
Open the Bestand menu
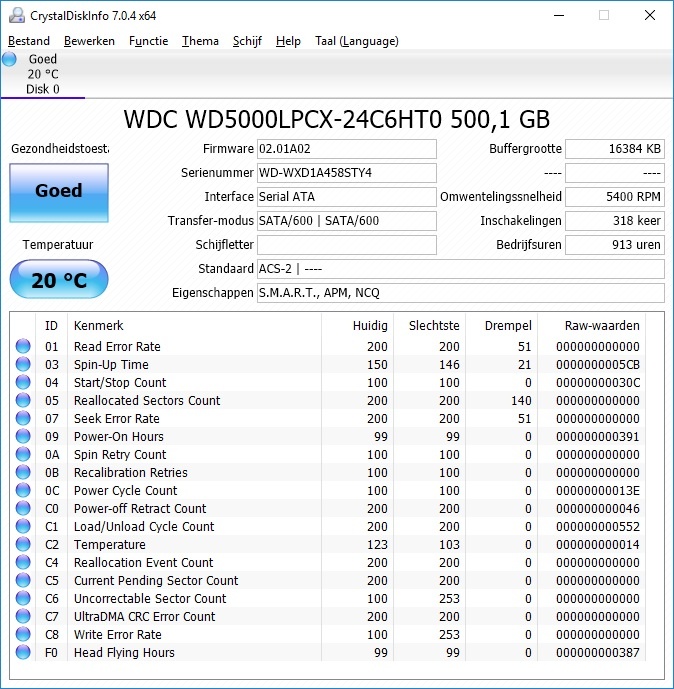tap(29, 41)
